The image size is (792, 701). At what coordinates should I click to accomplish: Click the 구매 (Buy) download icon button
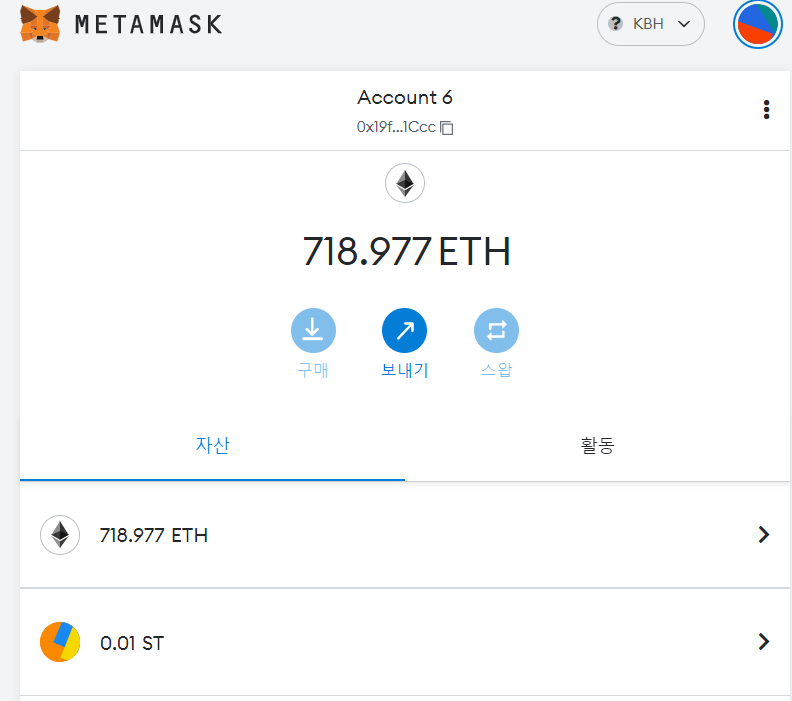point(313,330)
